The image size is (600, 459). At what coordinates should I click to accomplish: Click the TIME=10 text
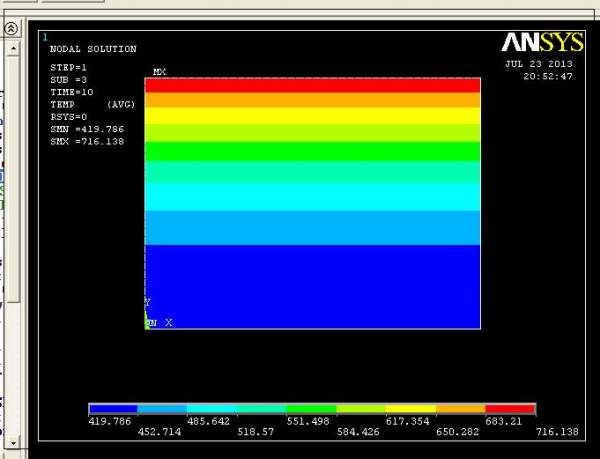[72, 92]
